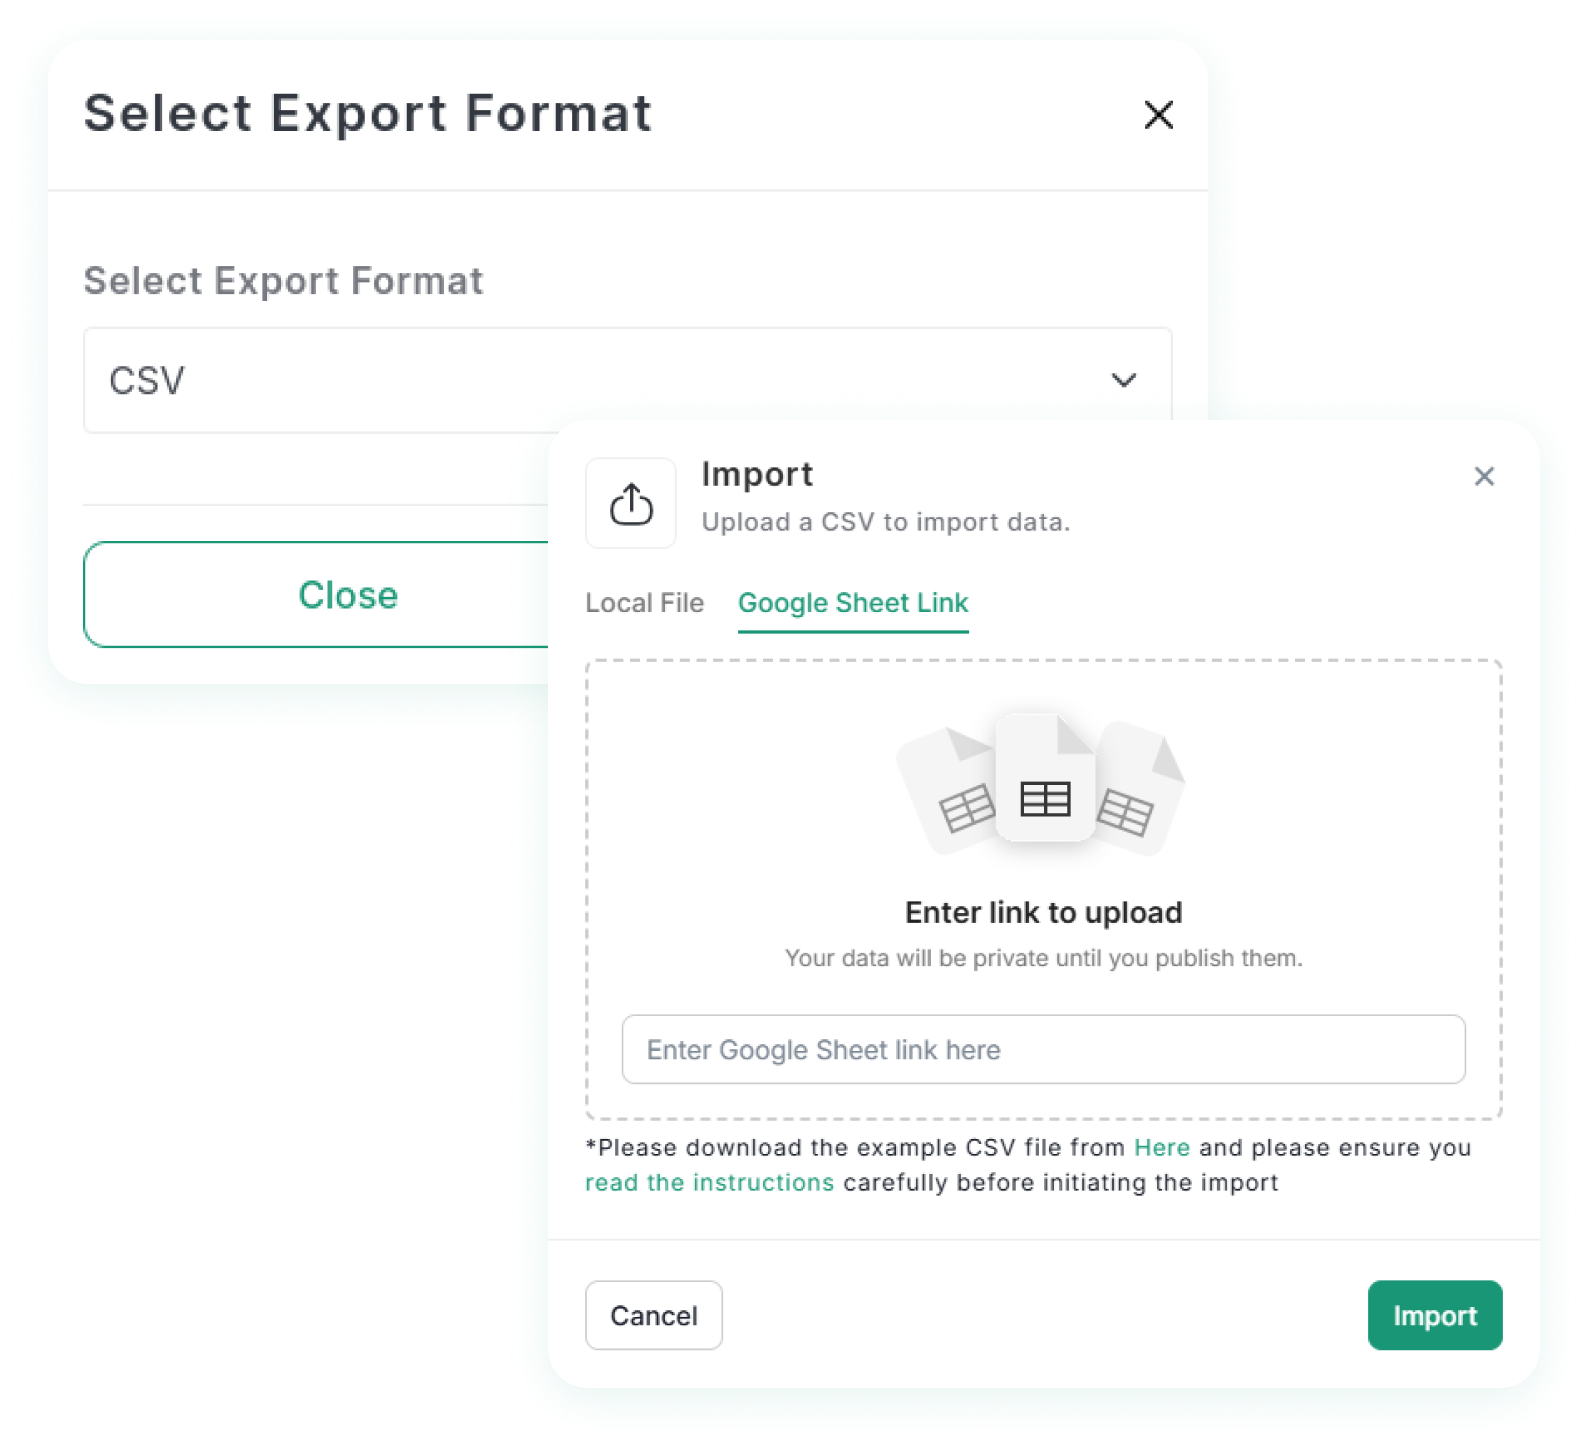
Task: Close the Select Export Format dialog
Action: [x=1158, y=115]
